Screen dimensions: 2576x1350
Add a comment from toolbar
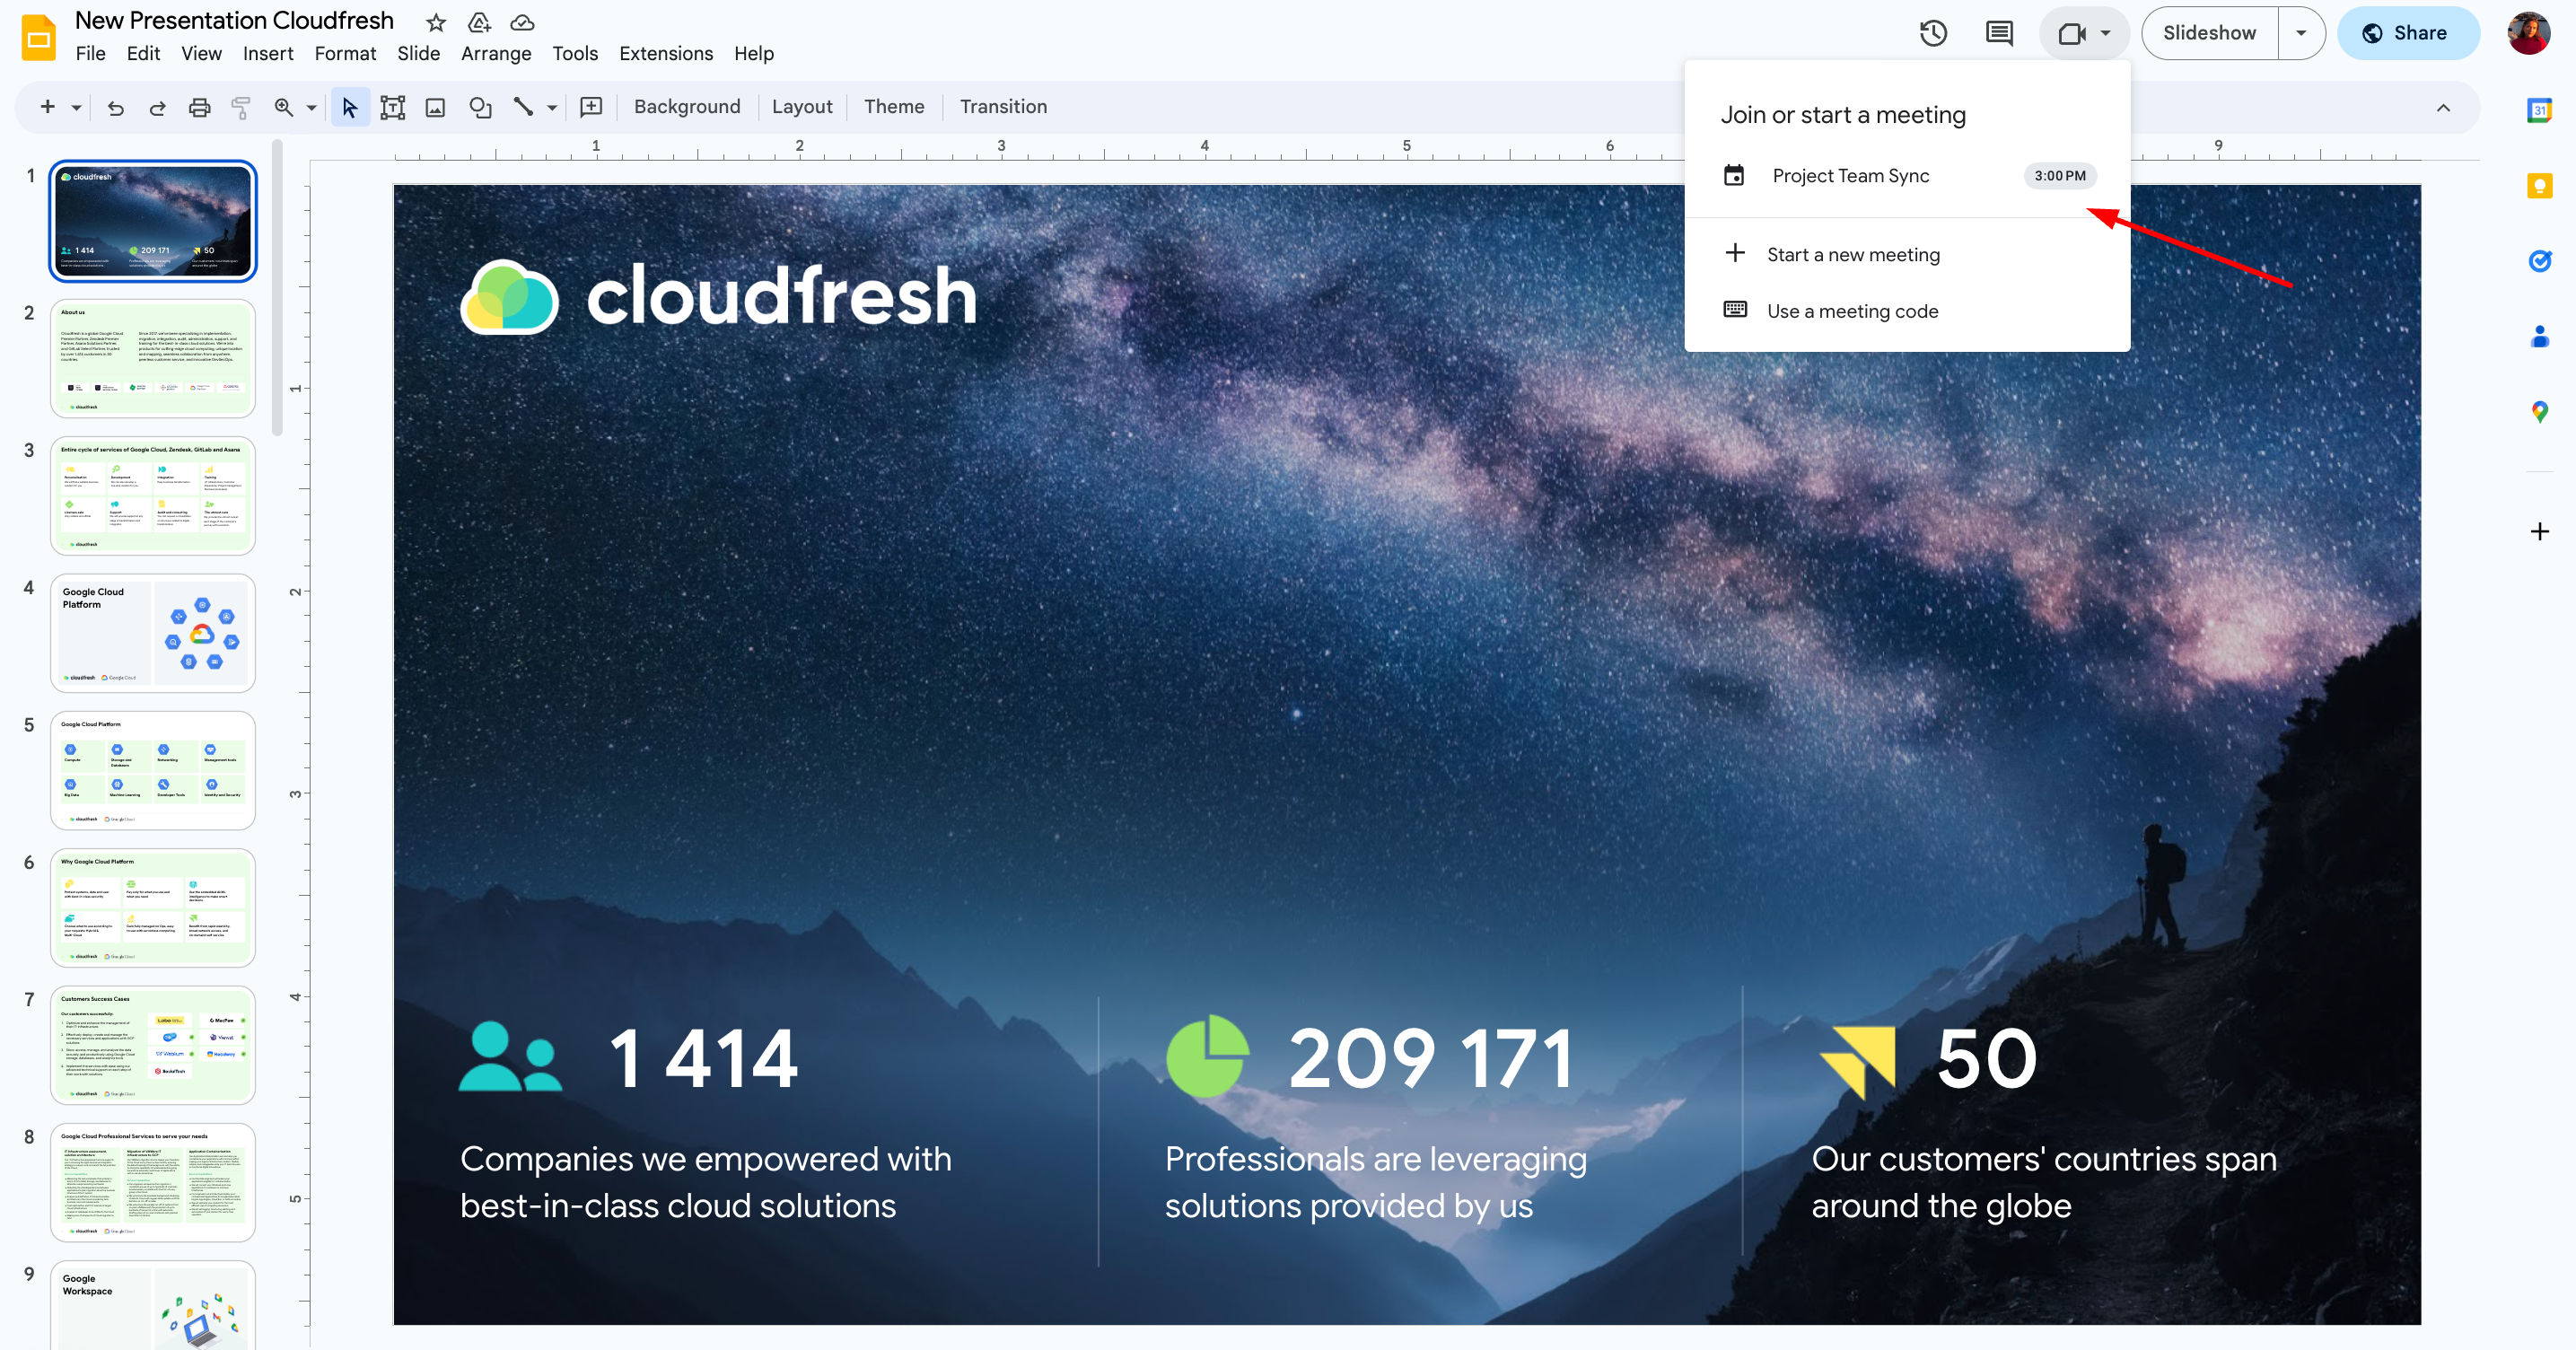coord(591,107)
